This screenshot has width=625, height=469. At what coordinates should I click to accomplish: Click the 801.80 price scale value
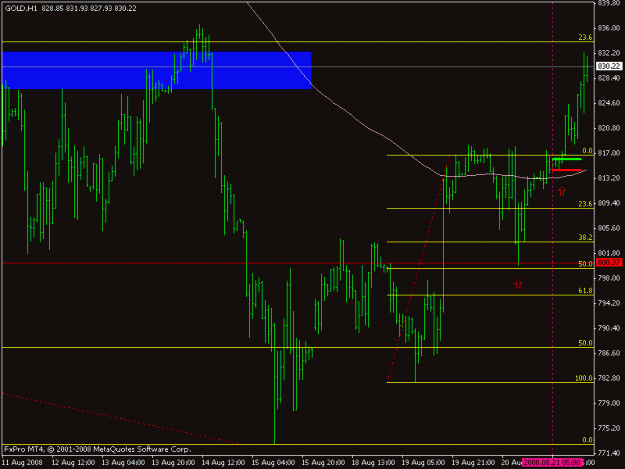(609, 253)
